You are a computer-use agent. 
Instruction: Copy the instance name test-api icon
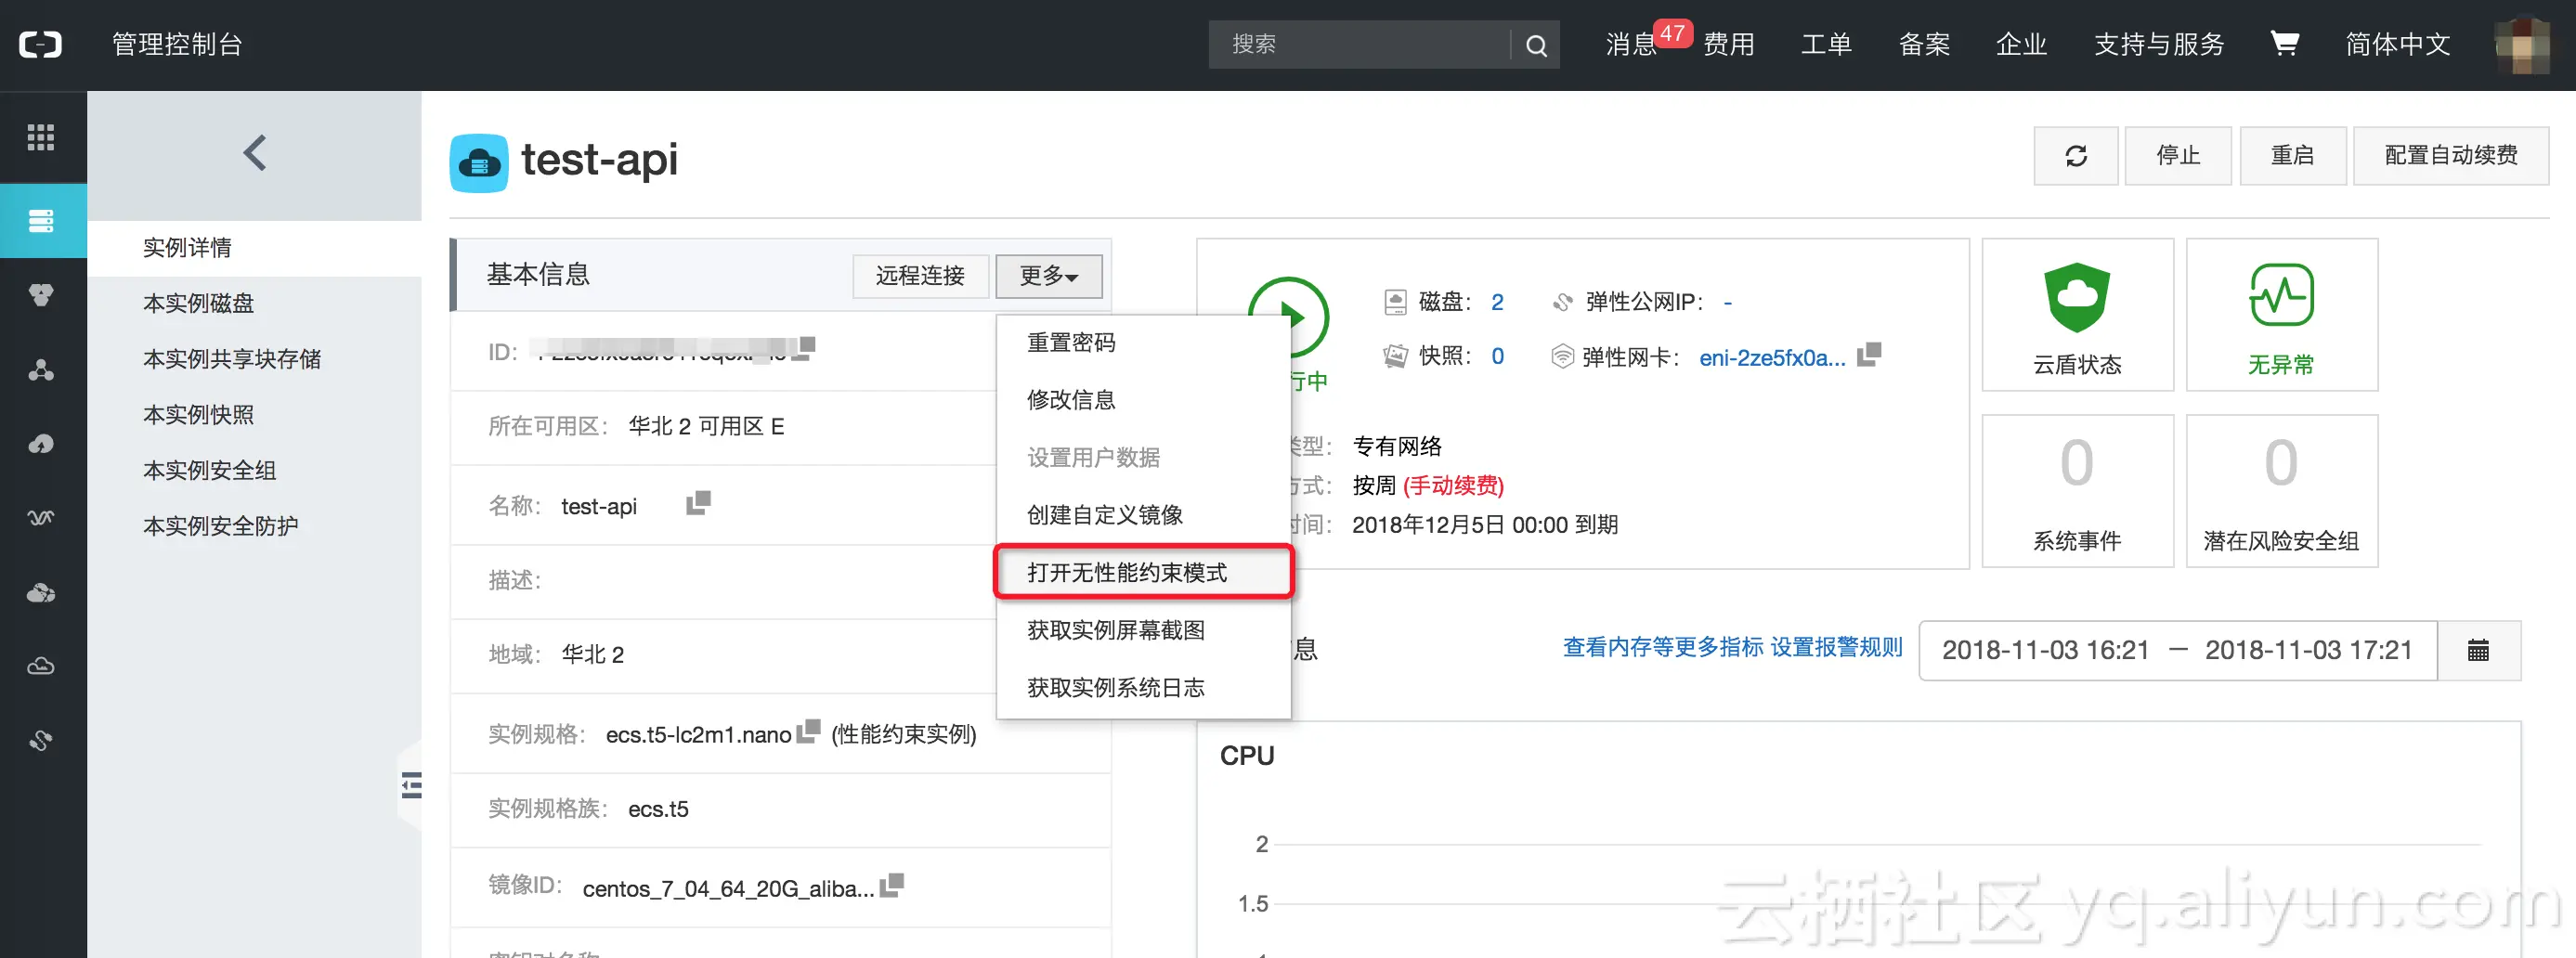pos(698,503)
